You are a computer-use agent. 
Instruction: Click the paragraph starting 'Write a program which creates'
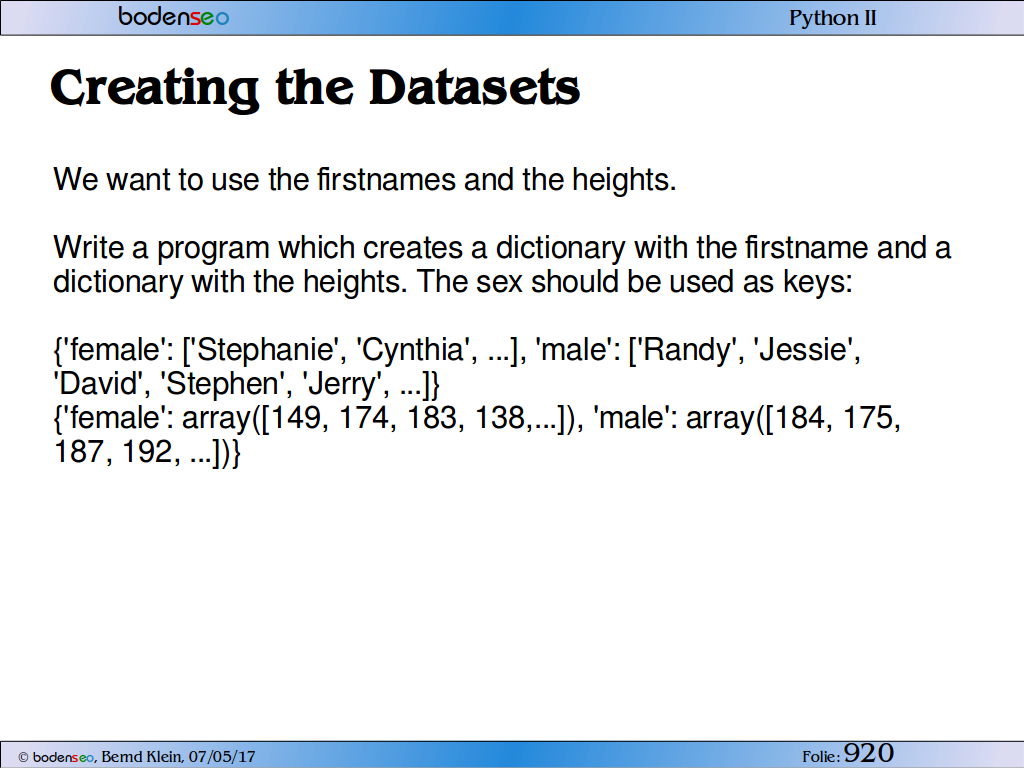tap(502, 264)
